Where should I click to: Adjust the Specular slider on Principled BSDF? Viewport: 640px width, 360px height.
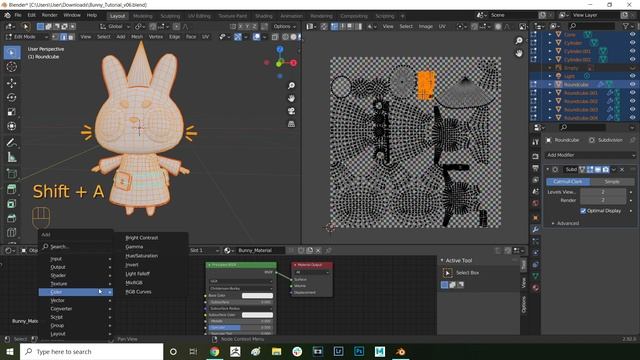[240, 327]
